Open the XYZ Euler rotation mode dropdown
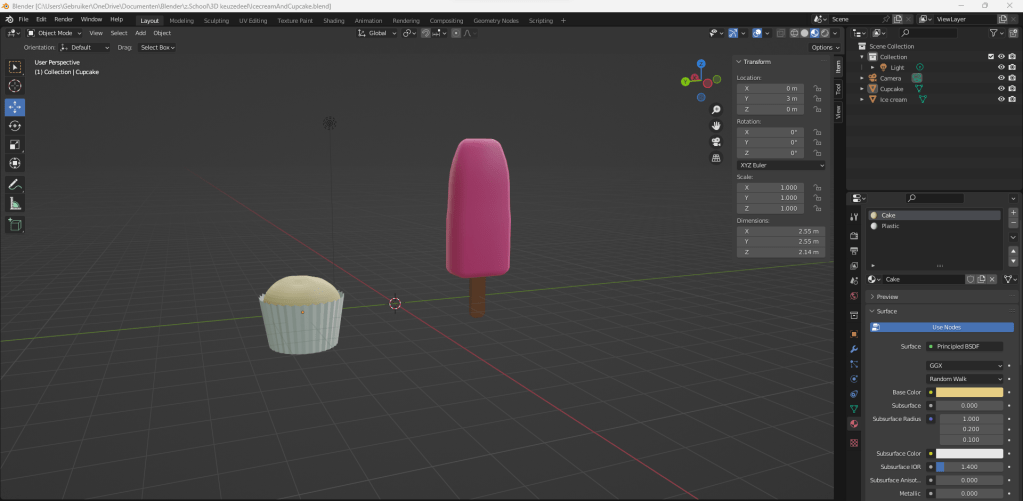1023x501 pixels. 781,164
